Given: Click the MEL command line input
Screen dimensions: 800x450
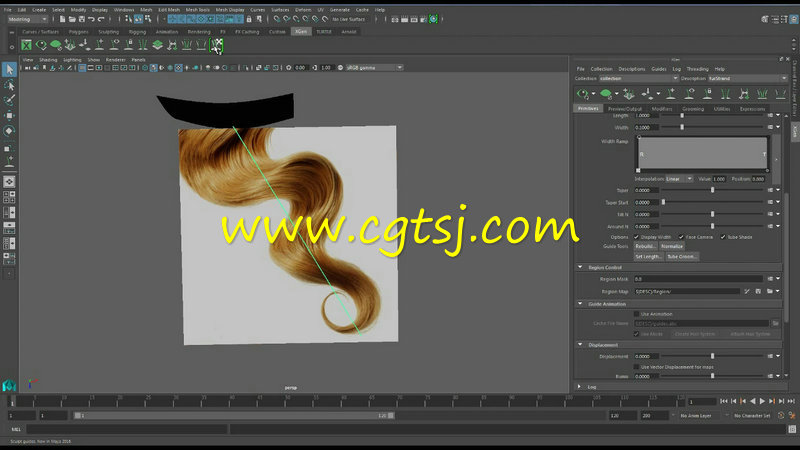Looking at the screenshot, I should pyautogui.click(x=126, y=429).
